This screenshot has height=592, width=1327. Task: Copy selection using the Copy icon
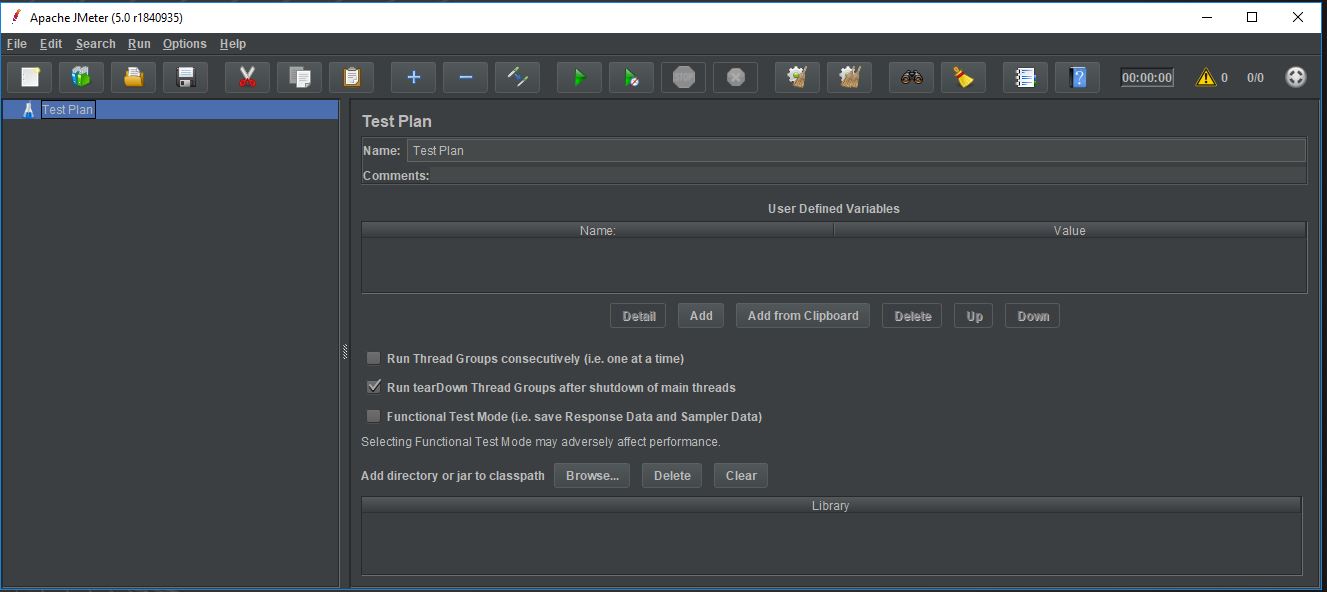click(300, 77)
